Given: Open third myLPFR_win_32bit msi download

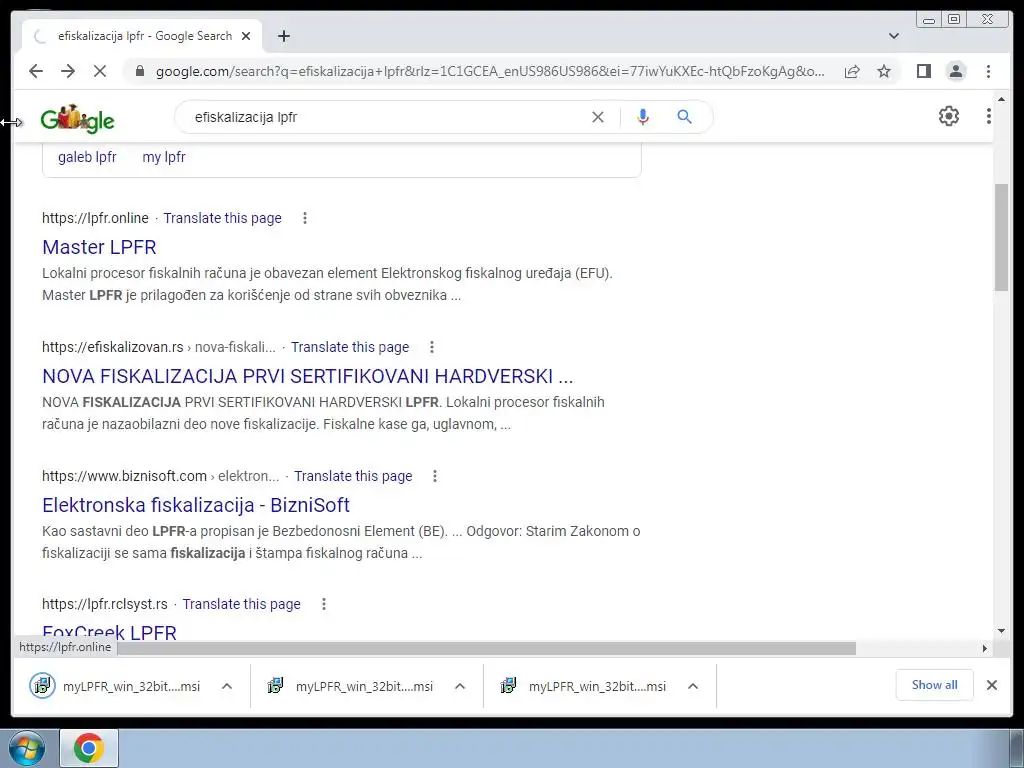Looking at the screenshot, I should 583,686.
